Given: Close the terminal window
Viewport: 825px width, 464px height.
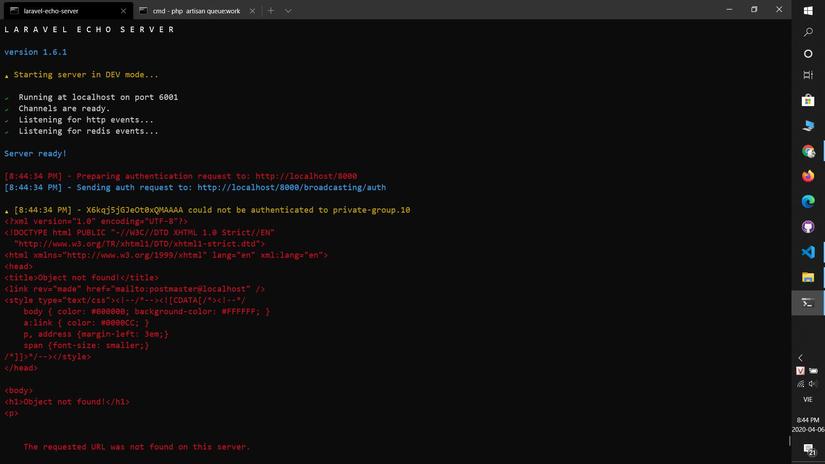Looking at the screenshot, I should tap(779, 9).
